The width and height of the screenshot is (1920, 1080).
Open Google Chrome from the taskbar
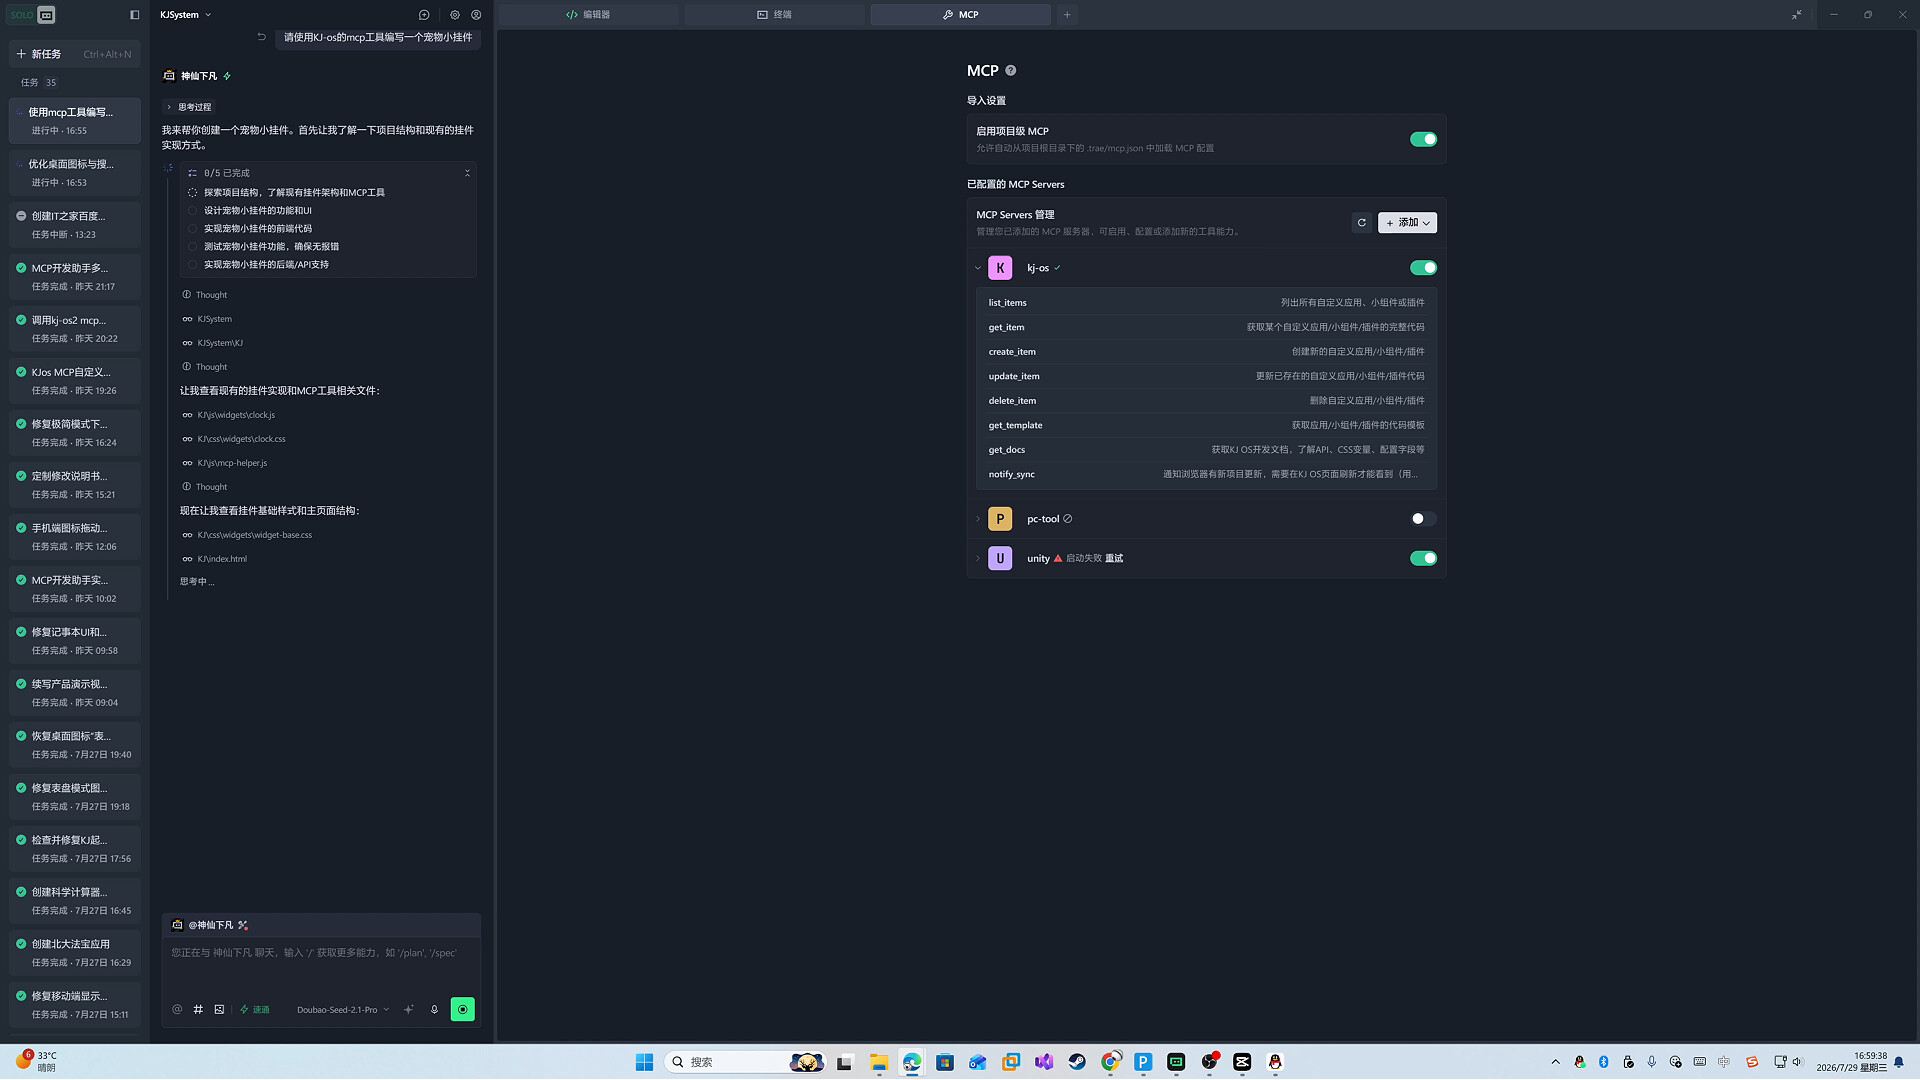(1110, 1062)
